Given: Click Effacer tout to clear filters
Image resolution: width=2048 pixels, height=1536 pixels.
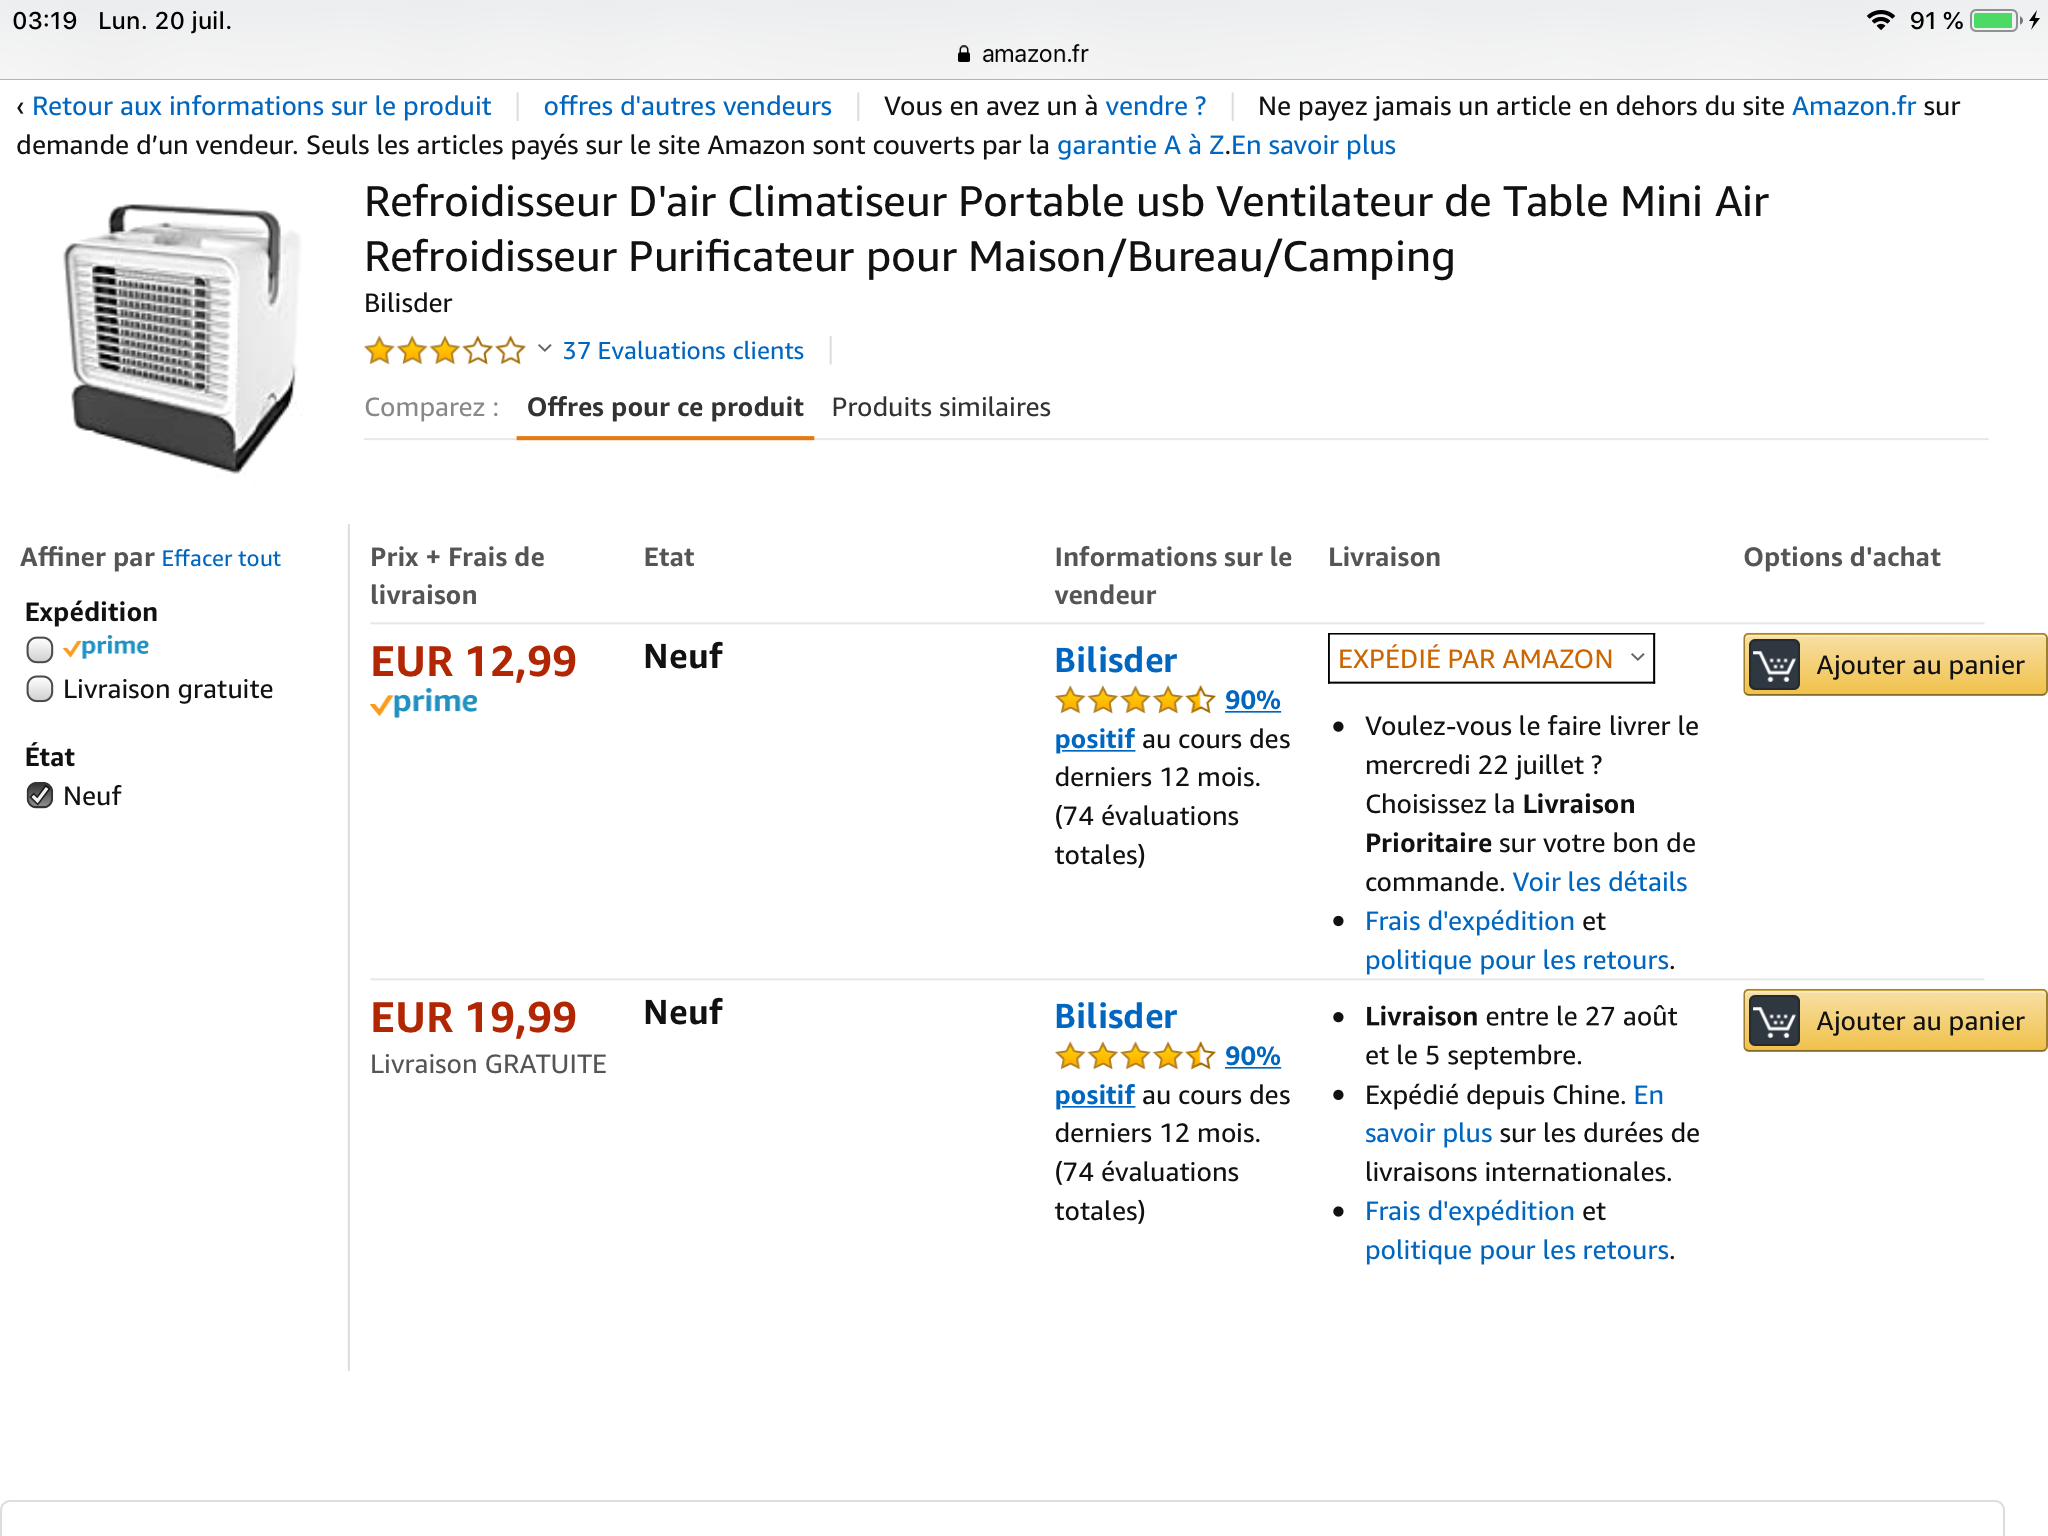Looking at the screenshot, I should pos(221,559).
